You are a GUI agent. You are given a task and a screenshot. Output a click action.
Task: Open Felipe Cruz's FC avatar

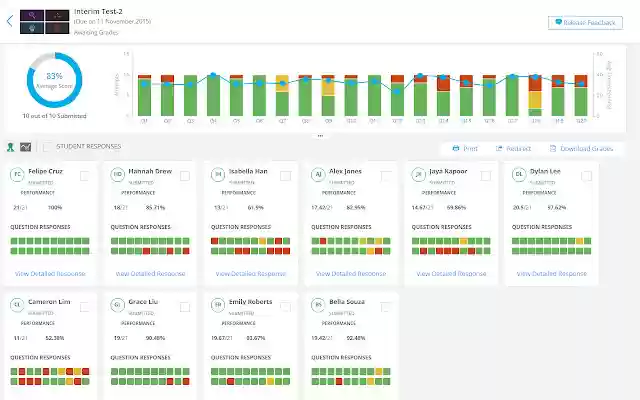click(x=17, y=174)
